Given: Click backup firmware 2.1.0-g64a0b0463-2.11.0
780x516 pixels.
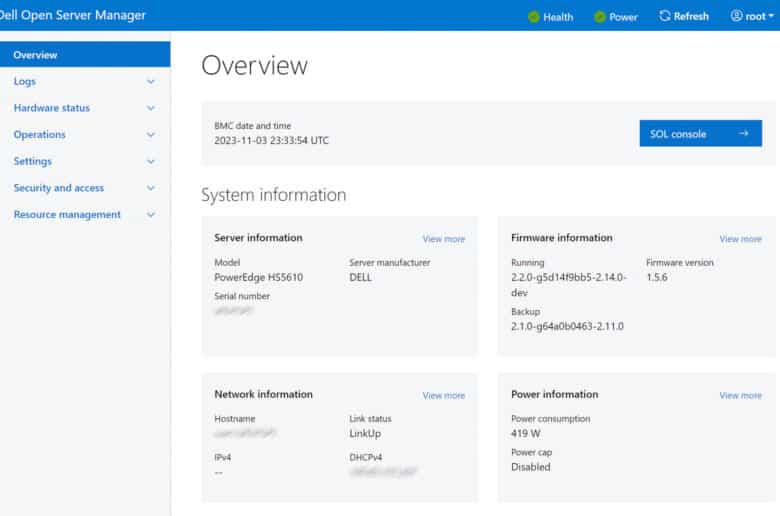Looking at the screenshot, I should tap(568, 326).
